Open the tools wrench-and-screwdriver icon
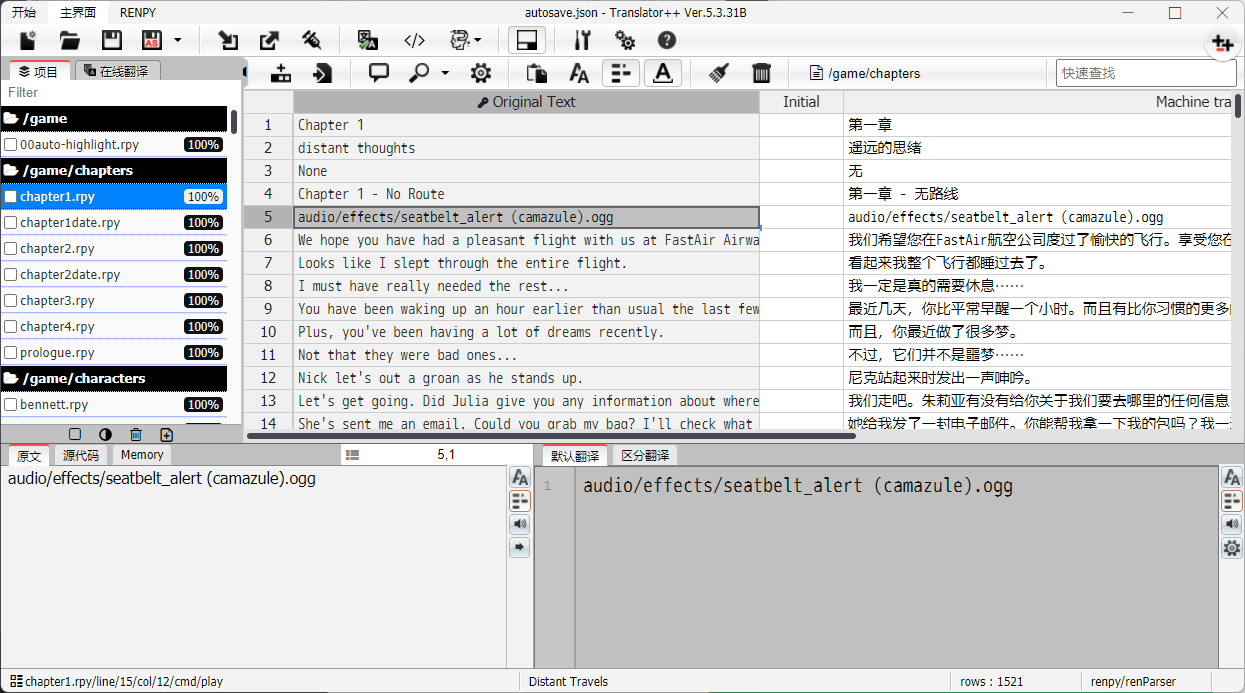The image size is (1245, 693). coord(583,40)
